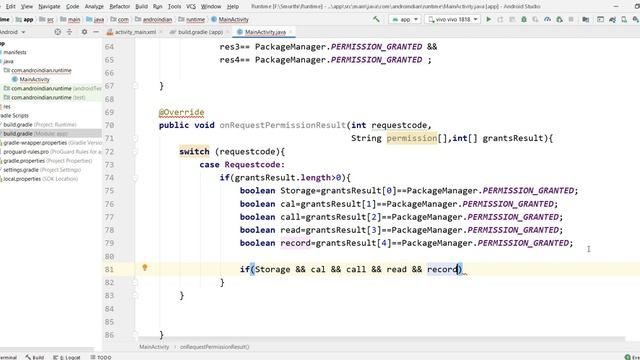Open the VCS menu
This screenshot has height=360, width=640.
(x=191, y=7)
